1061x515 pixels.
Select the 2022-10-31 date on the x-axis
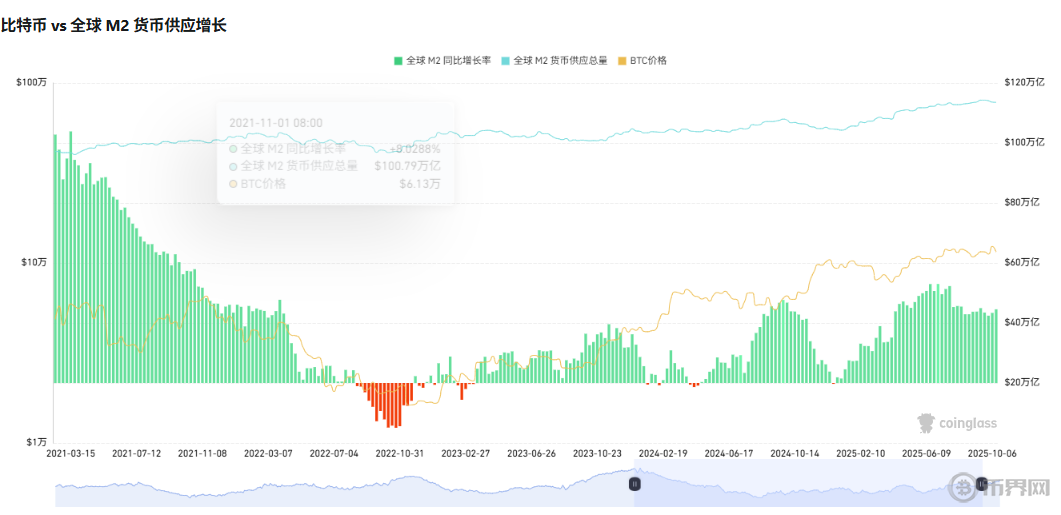[399, 453]
